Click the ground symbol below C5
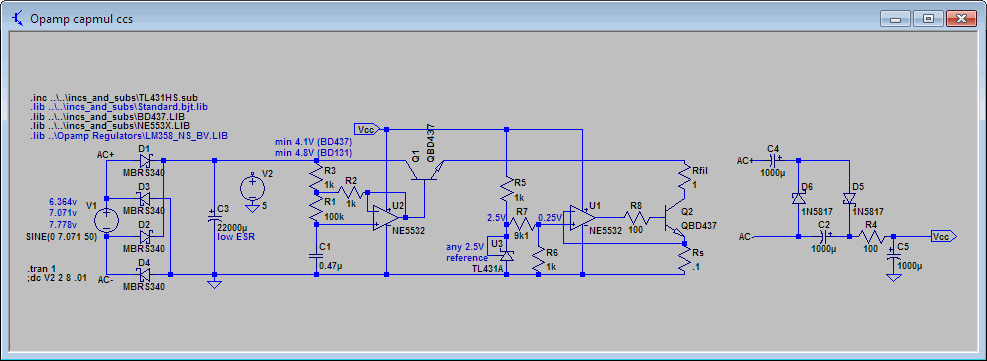 click(893, 277)
